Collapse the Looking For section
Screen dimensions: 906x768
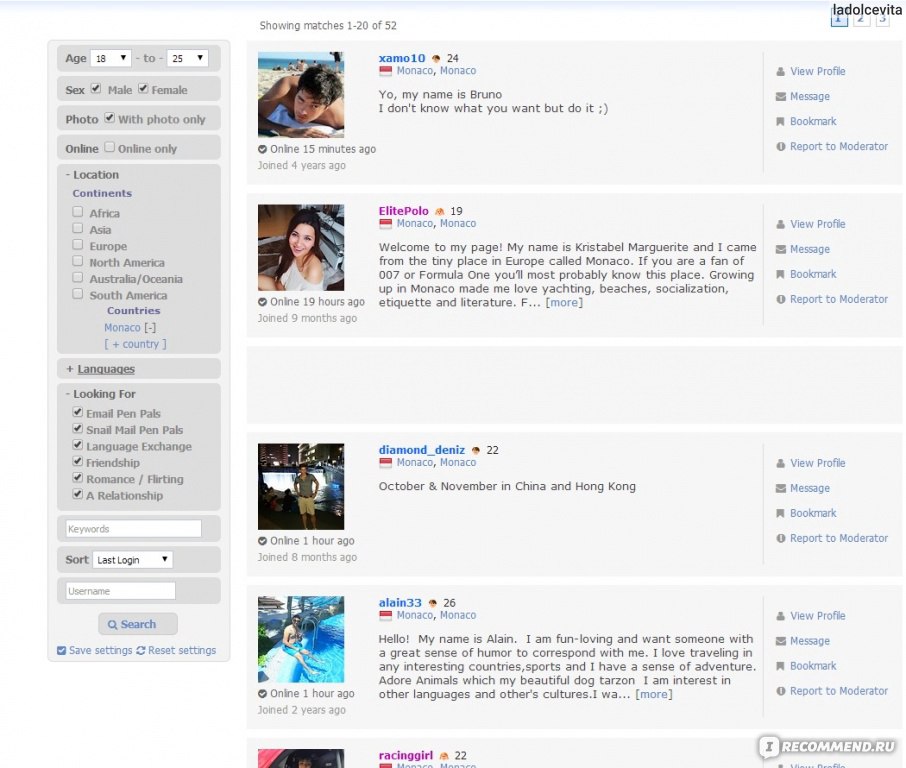[x=101, y=394]
